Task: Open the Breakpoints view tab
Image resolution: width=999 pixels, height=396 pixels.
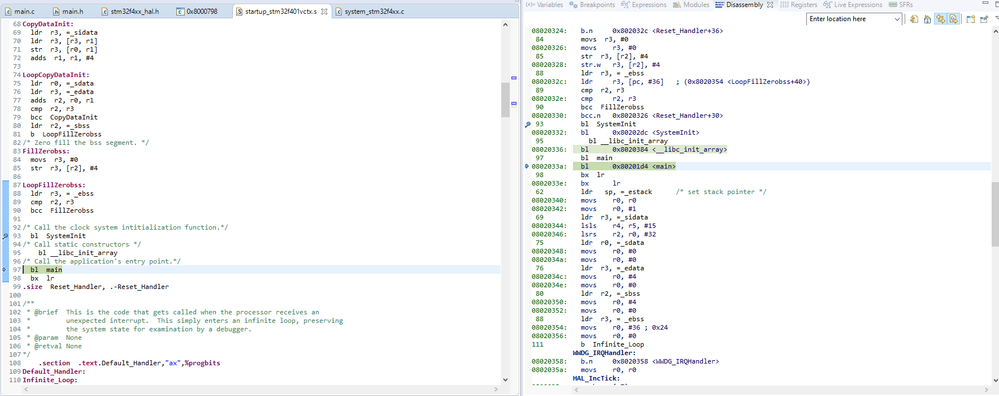Action: point(593,4)
